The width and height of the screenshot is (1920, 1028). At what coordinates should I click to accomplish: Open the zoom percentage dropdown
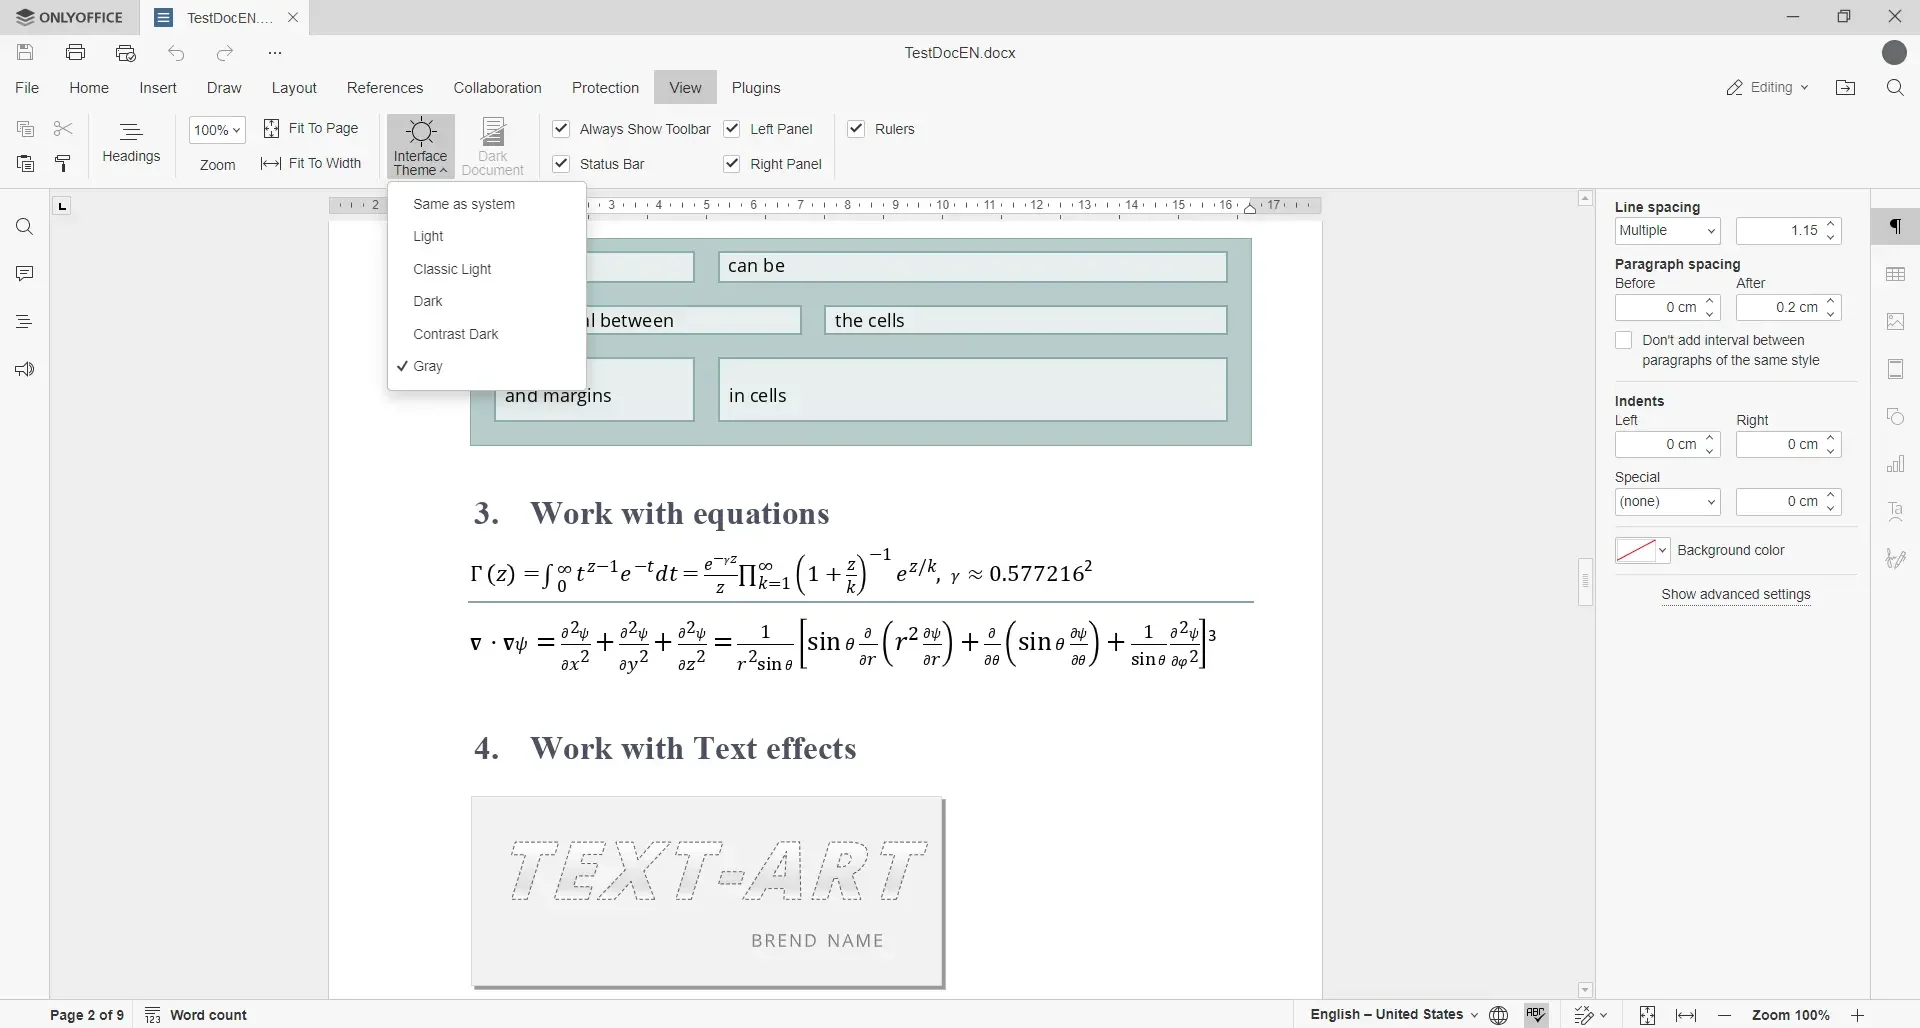point(217,130)
